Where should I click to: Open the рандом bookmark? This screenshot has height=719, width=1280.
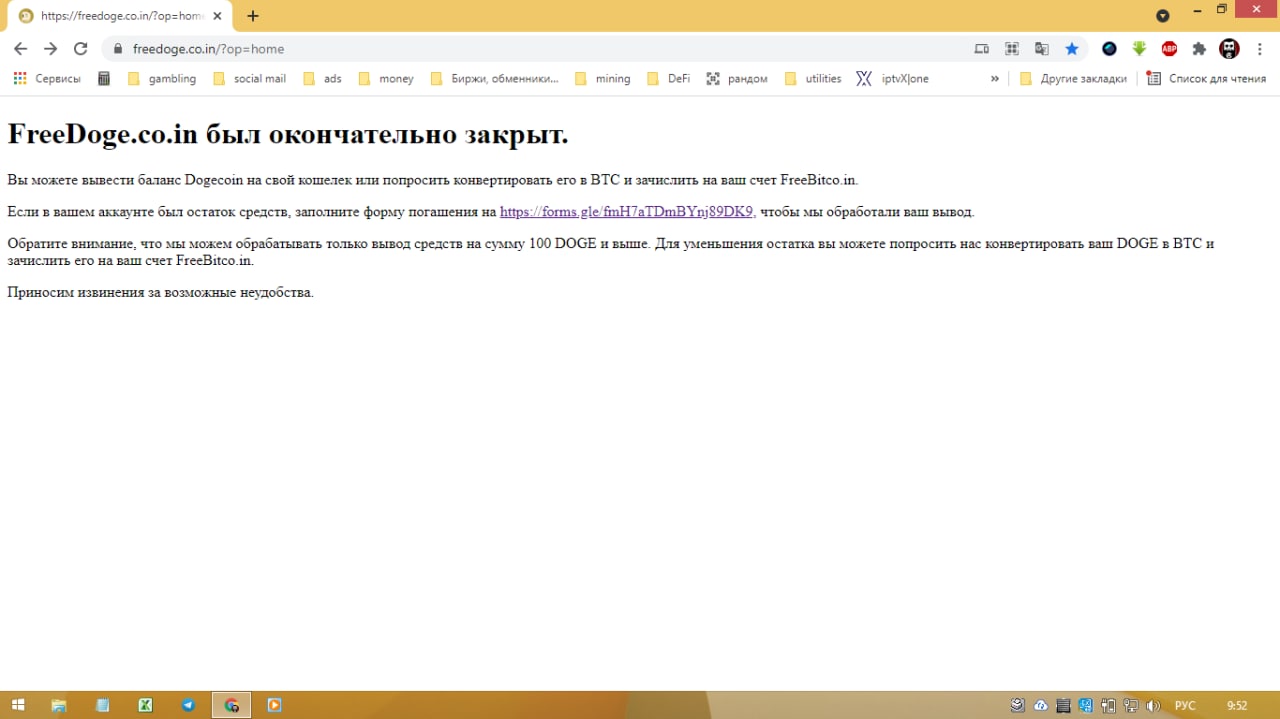pos(737,78)
